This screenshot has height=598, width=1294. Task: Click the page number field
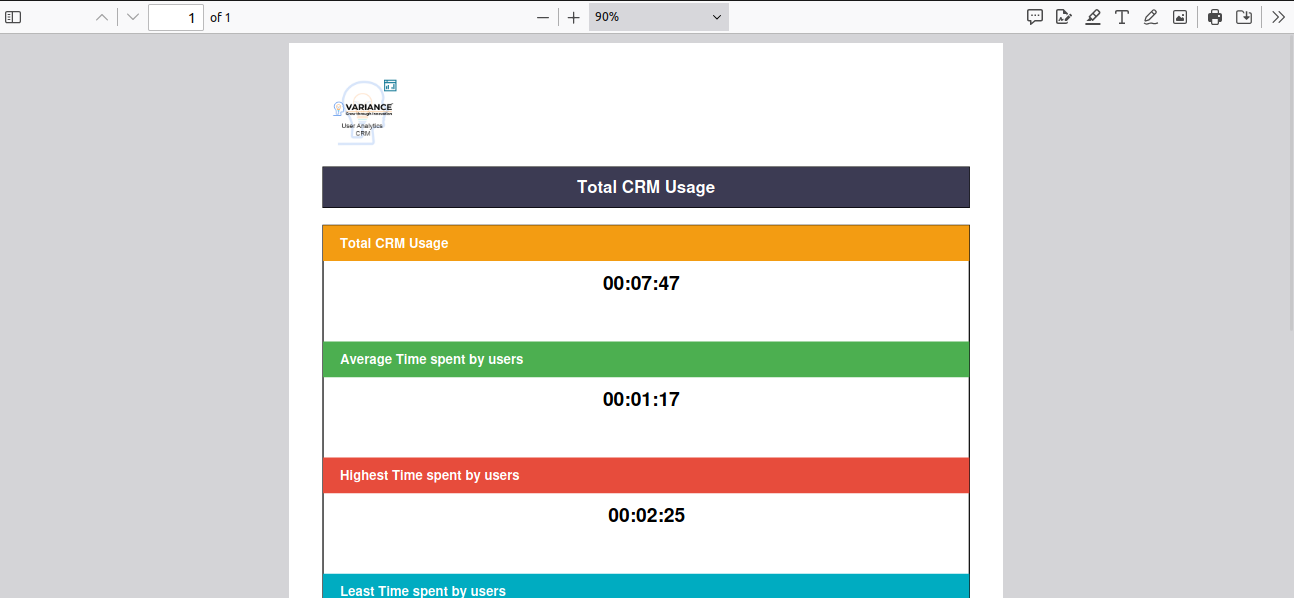coord(176,17)
